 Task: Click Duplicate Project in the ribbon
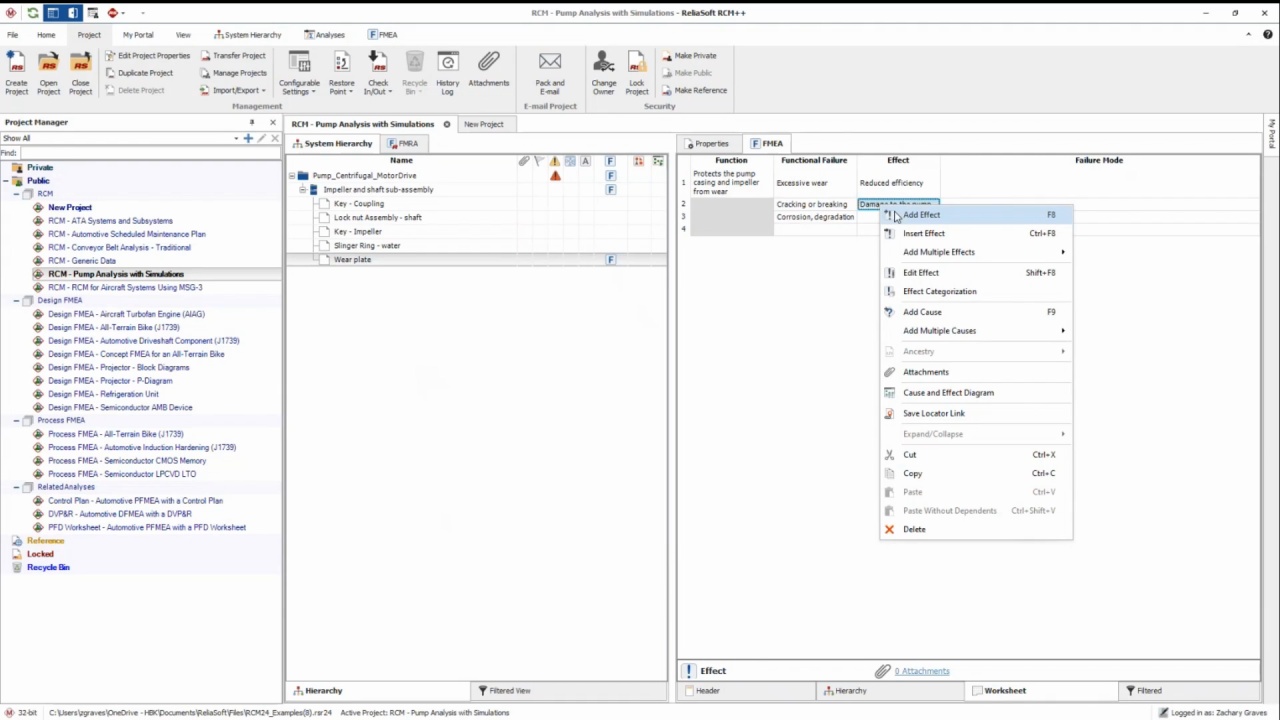tap(139, 73)
